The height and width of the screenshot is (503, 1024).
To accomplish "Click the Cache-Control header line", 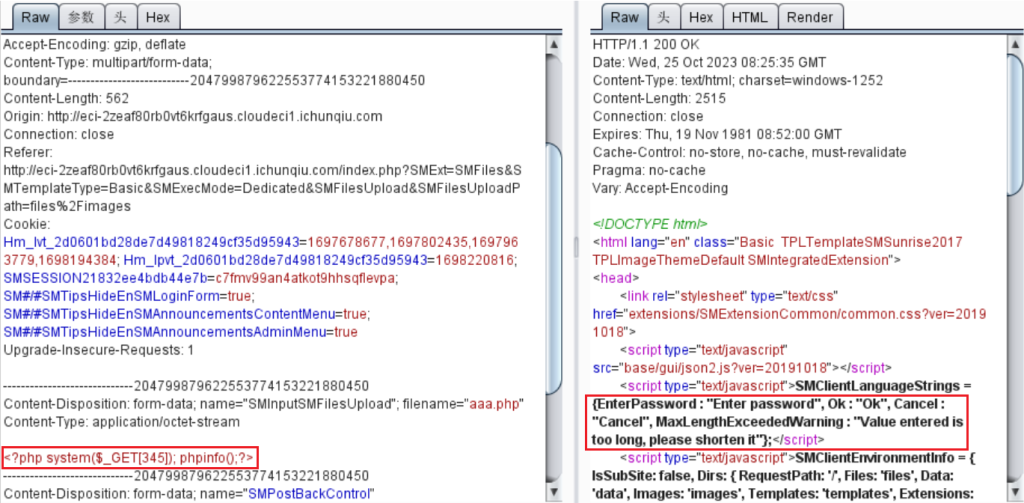I will (x=749, y=152).
